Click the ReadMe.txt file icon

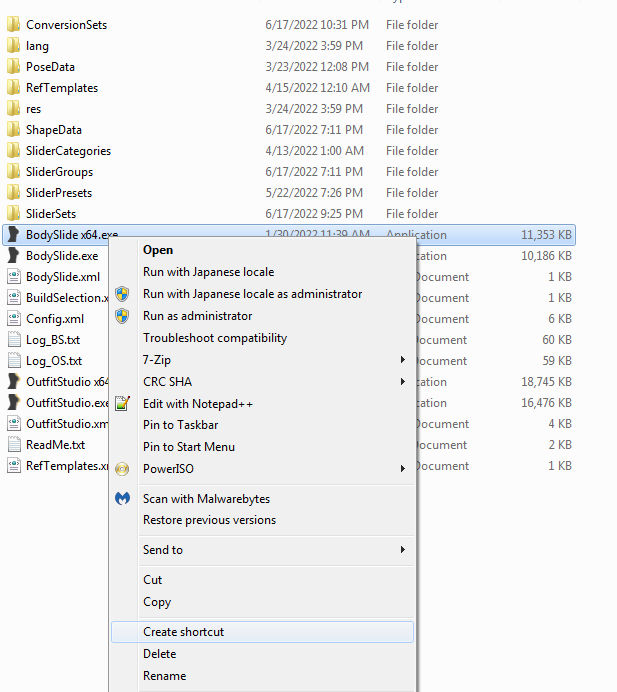coord(14,444)
